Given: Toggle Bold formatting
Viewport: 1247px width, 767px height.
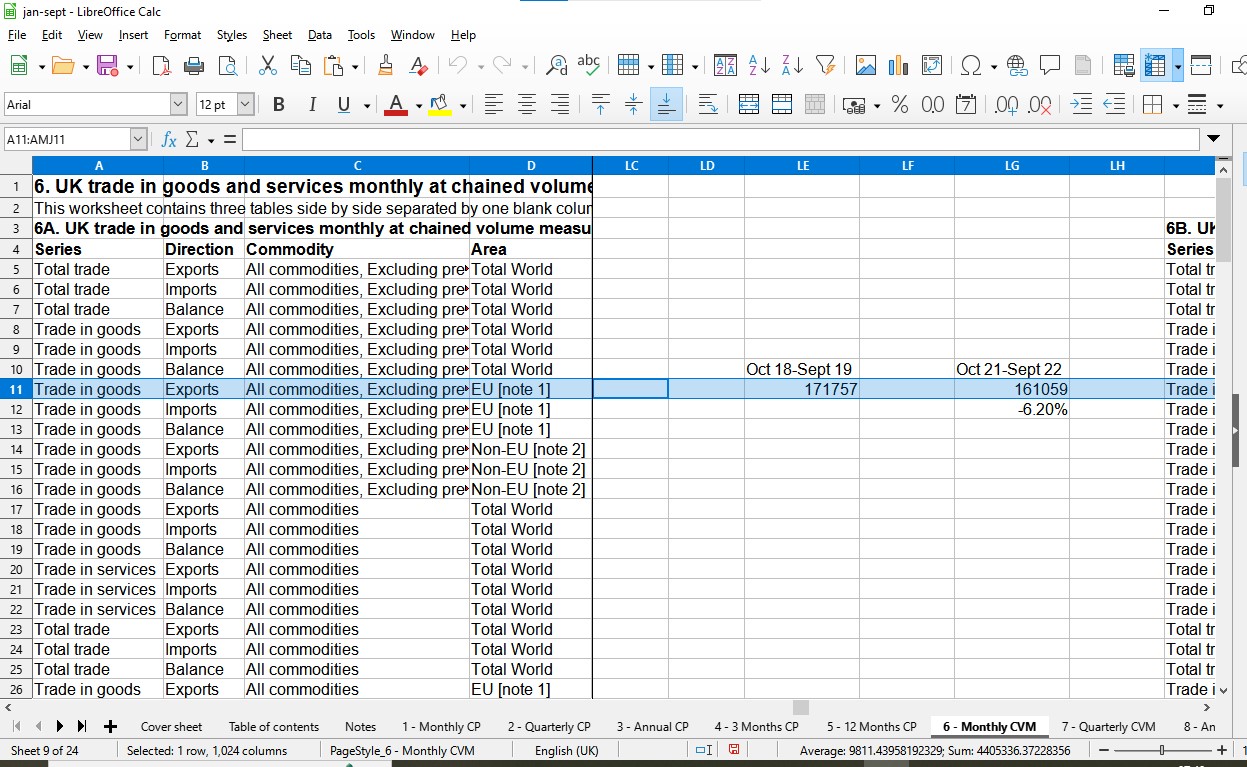Looking at the screenshot, I should pyautogui.click(x=279, y=104).
